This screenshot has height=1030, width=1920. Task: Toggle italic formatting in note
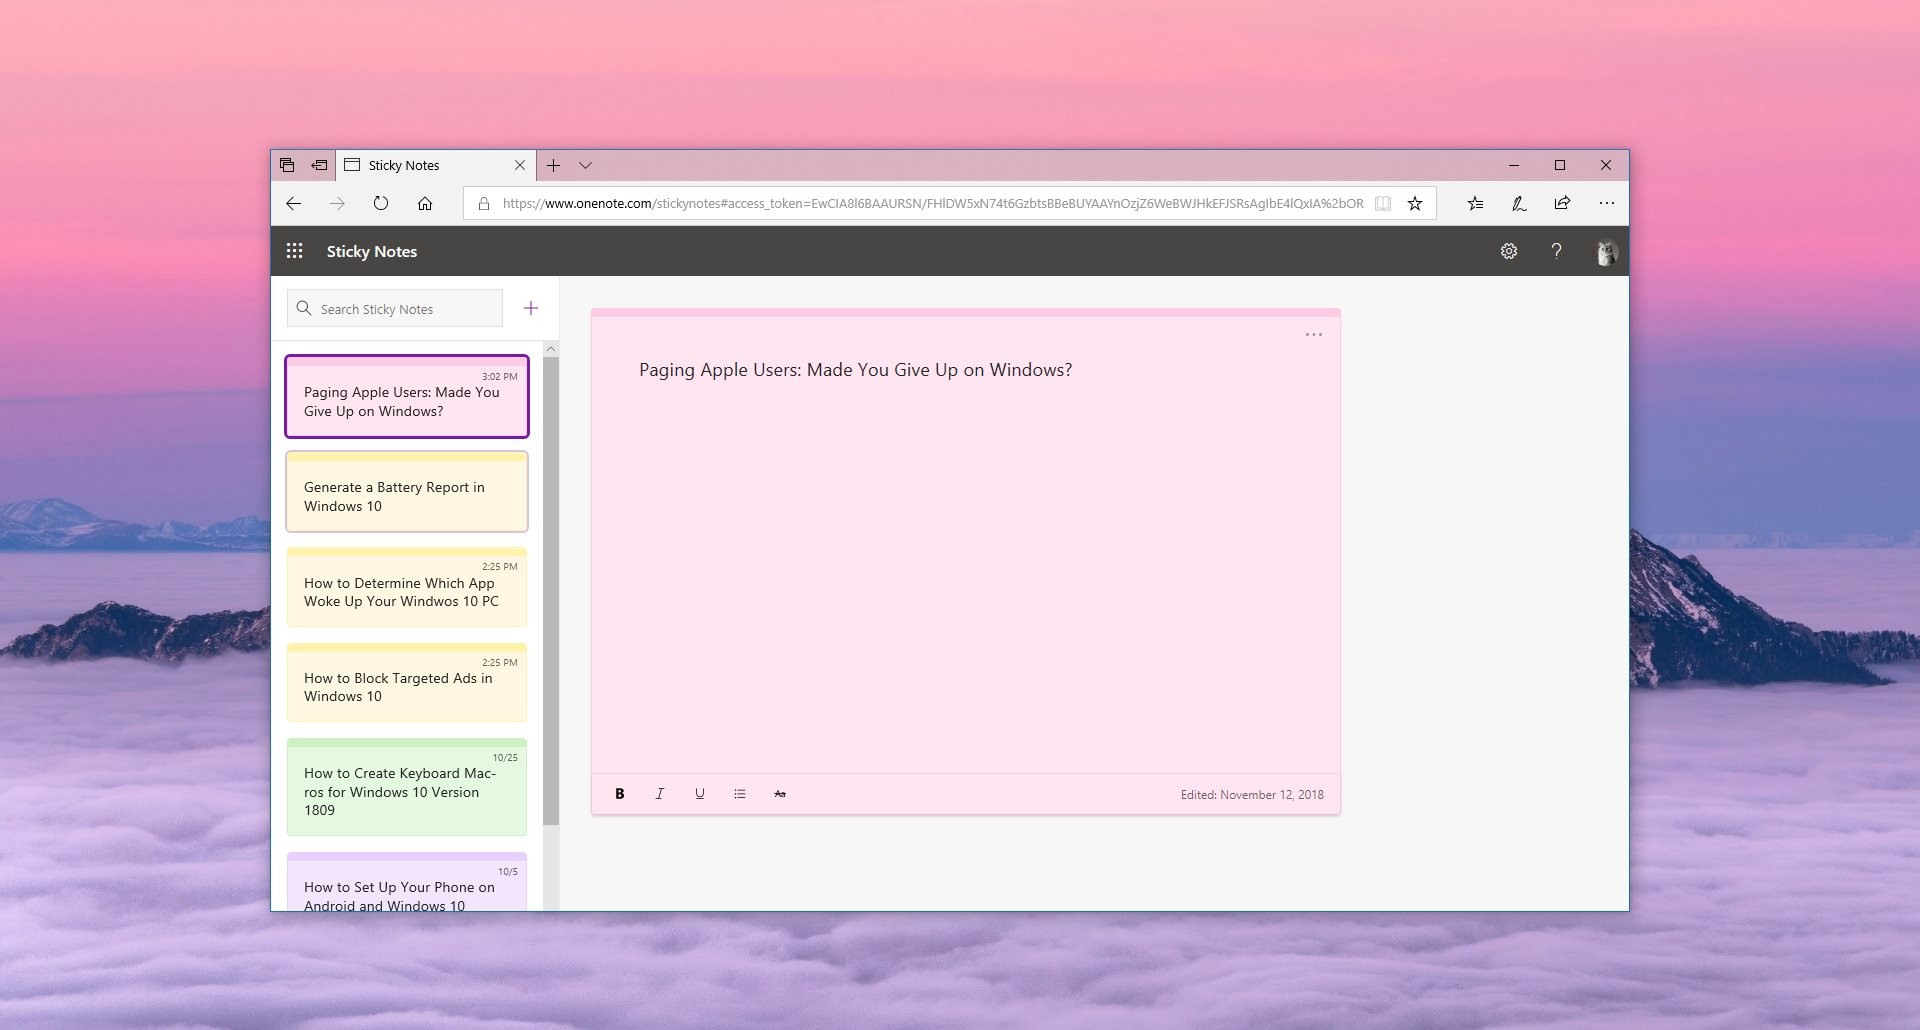click(660, 794)
